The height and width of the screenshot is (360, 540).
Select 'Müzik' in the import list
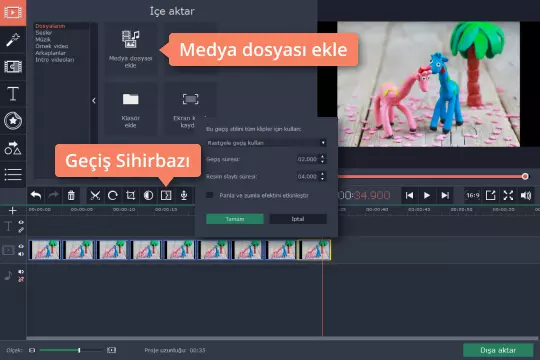[x=43, y=39]
